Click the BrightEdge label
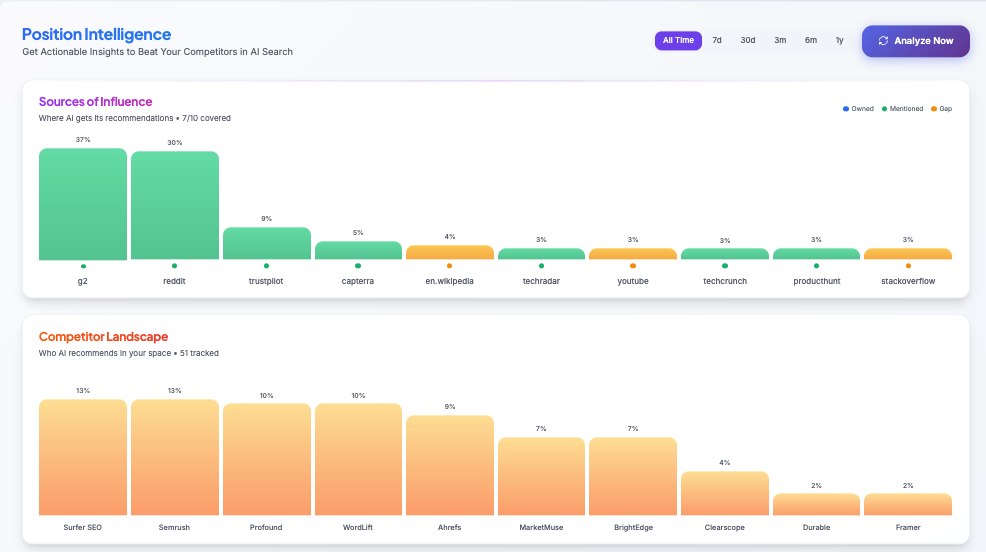986x552 pixels. pos(633,527)
